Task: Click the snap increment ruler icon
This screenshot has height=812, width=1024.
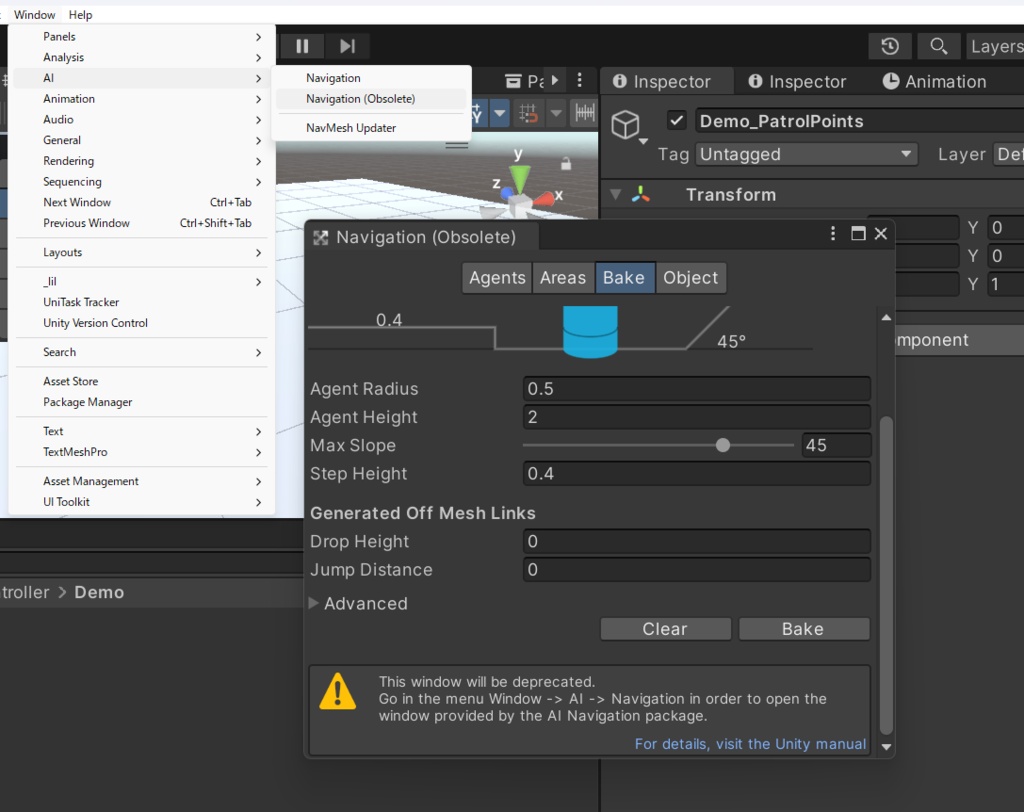Action: tap(584, 113)
